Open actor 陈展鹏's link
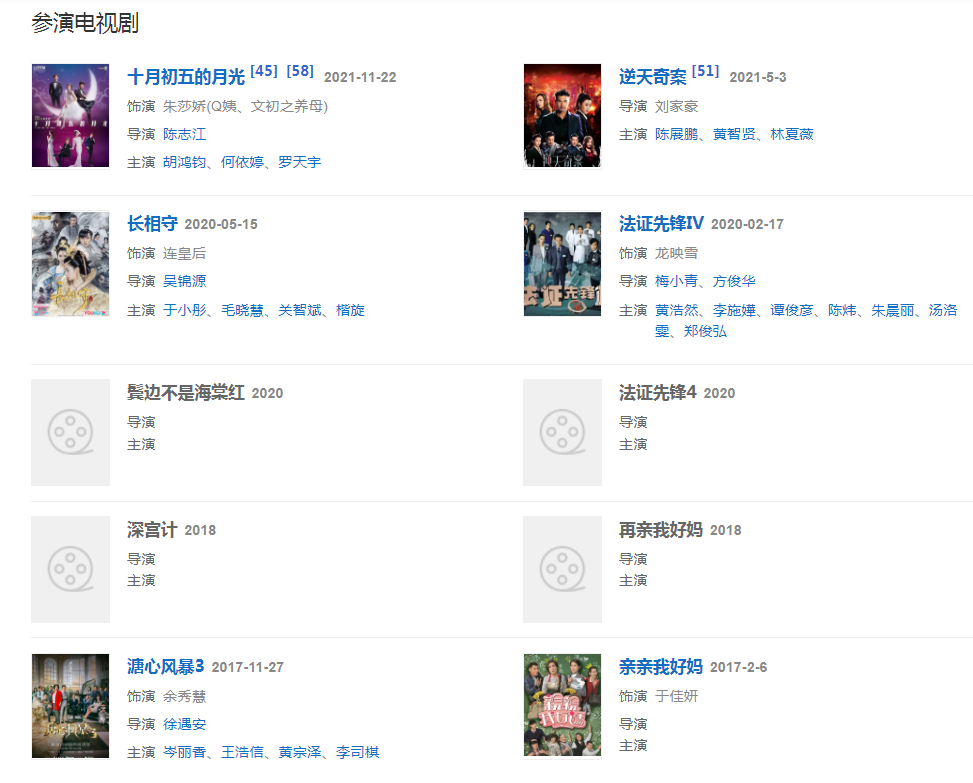 pyautogui.click(x=676, y=134)
